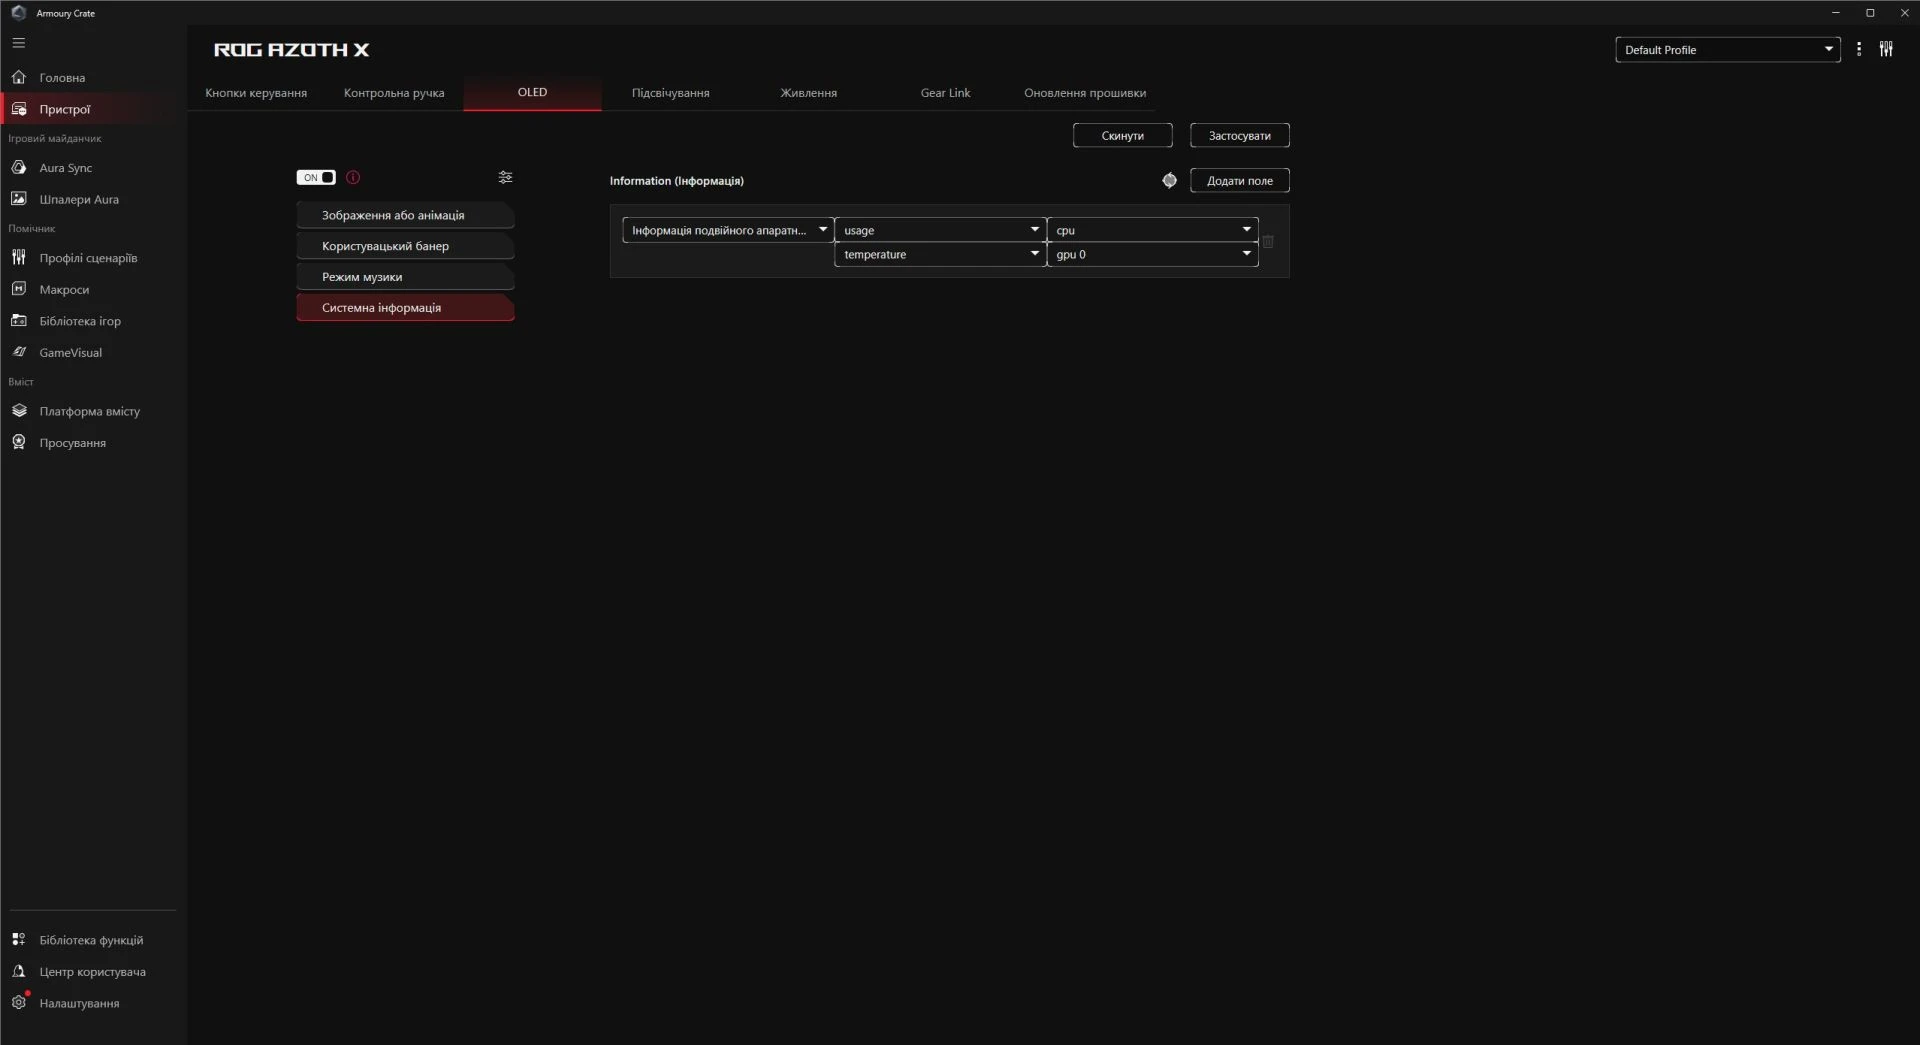Switch to the Кнопки керування tab

point(256,93)
